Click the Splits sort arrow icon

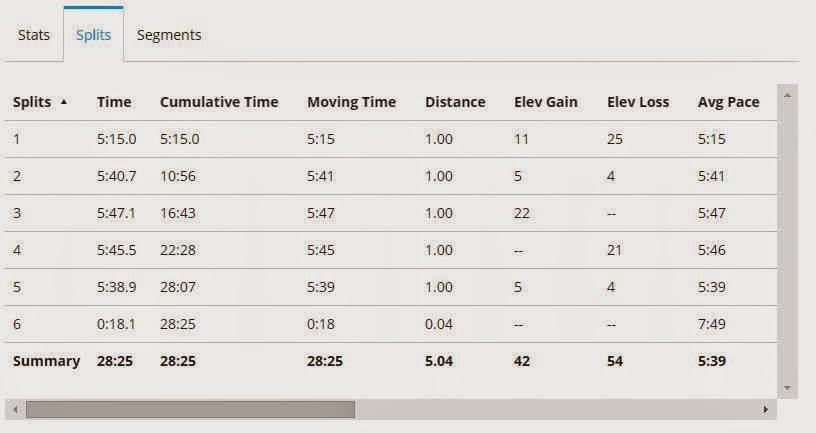click(65, 102)
